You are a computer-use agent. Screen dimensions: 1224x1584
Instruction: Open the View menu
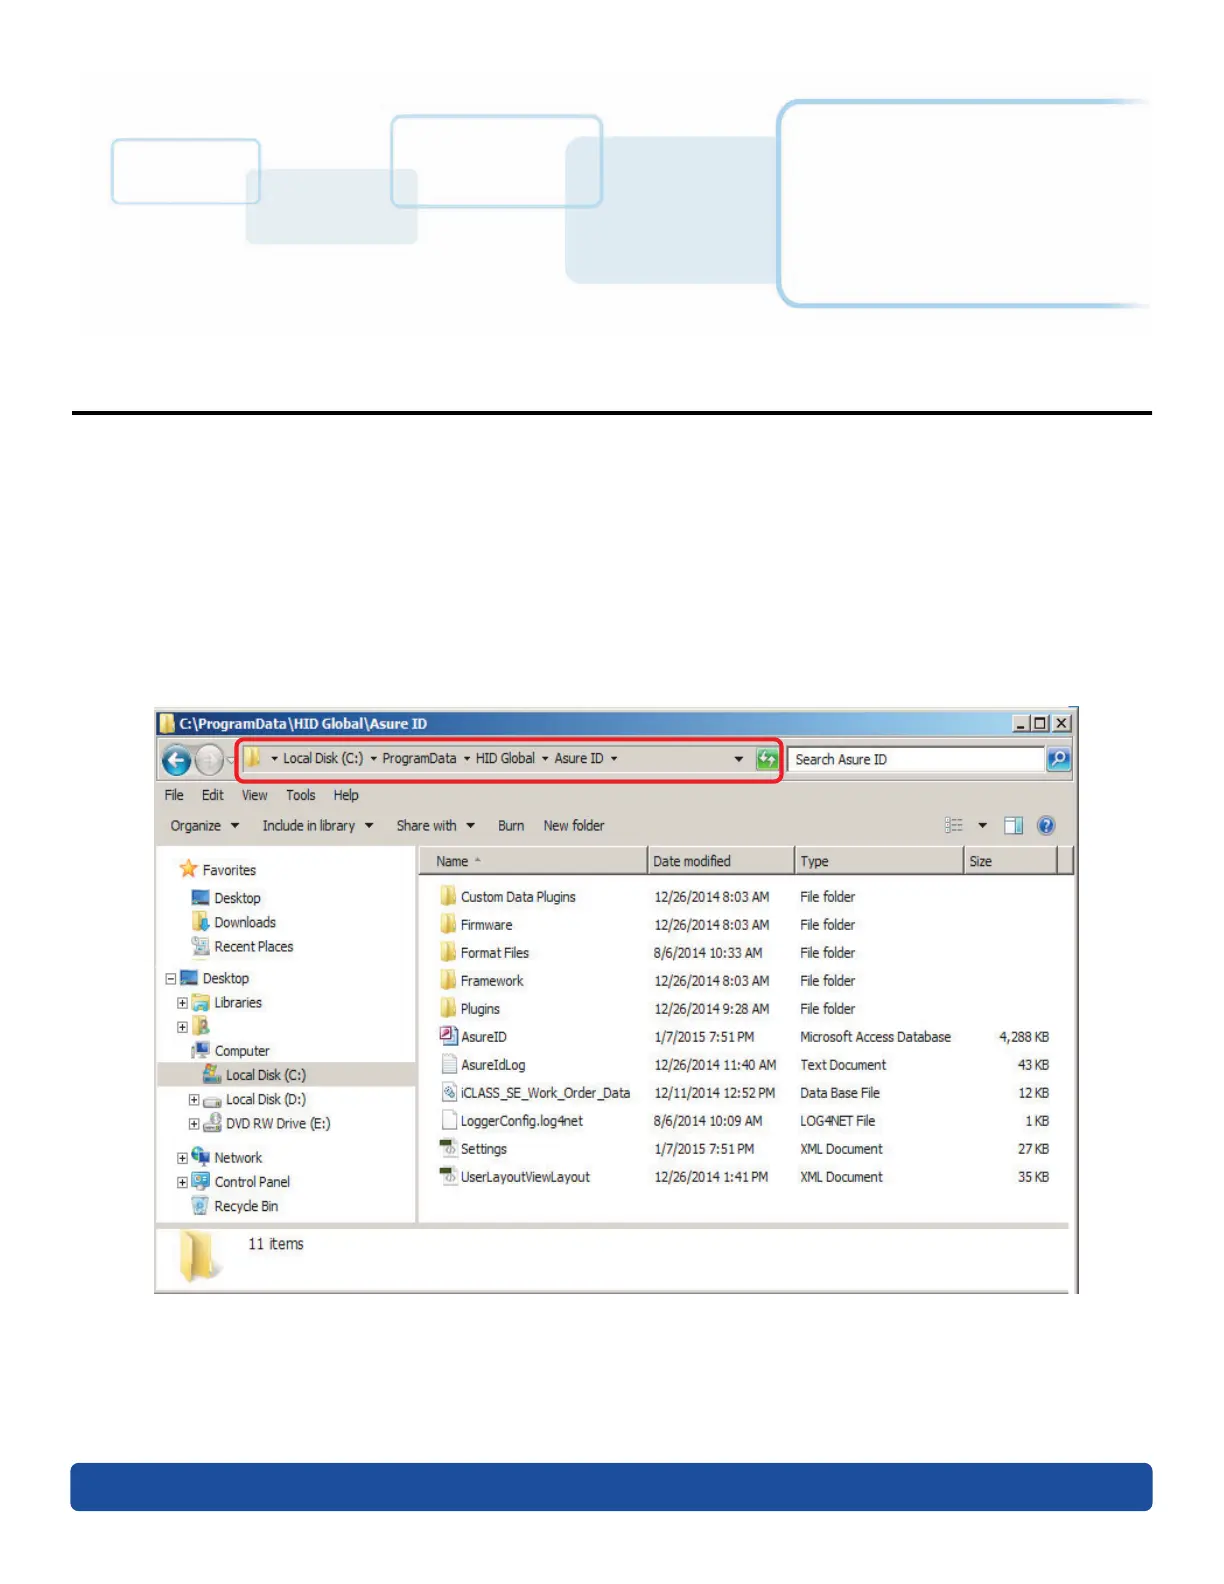coord(255,795)
